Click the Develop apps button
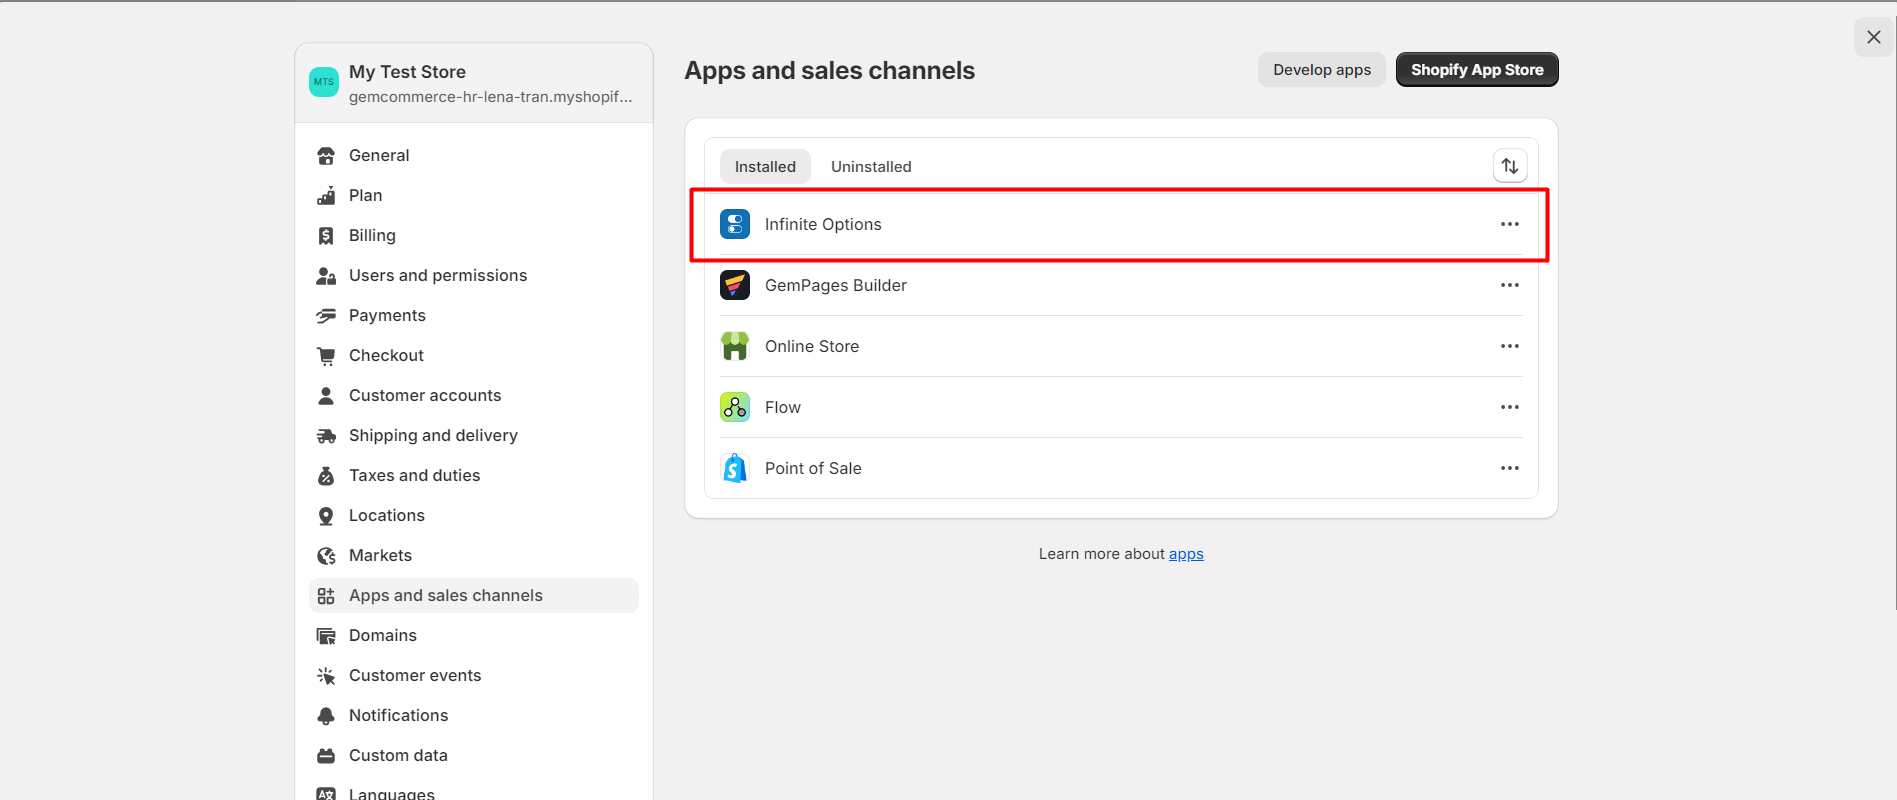The image size is (1897, 800). [x=1321, y=70]
